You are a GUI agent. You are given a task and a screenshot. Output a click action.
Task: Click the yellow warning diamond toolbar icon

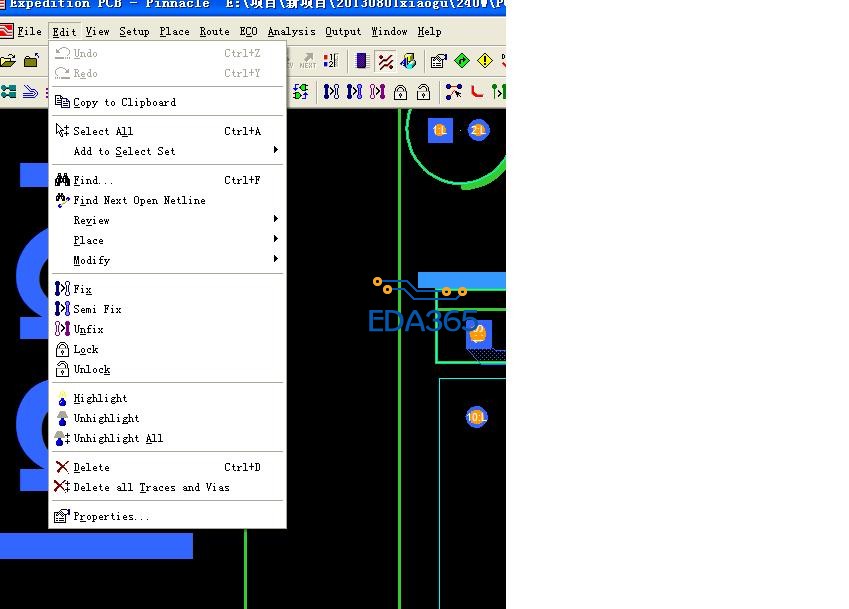[485, 61]
